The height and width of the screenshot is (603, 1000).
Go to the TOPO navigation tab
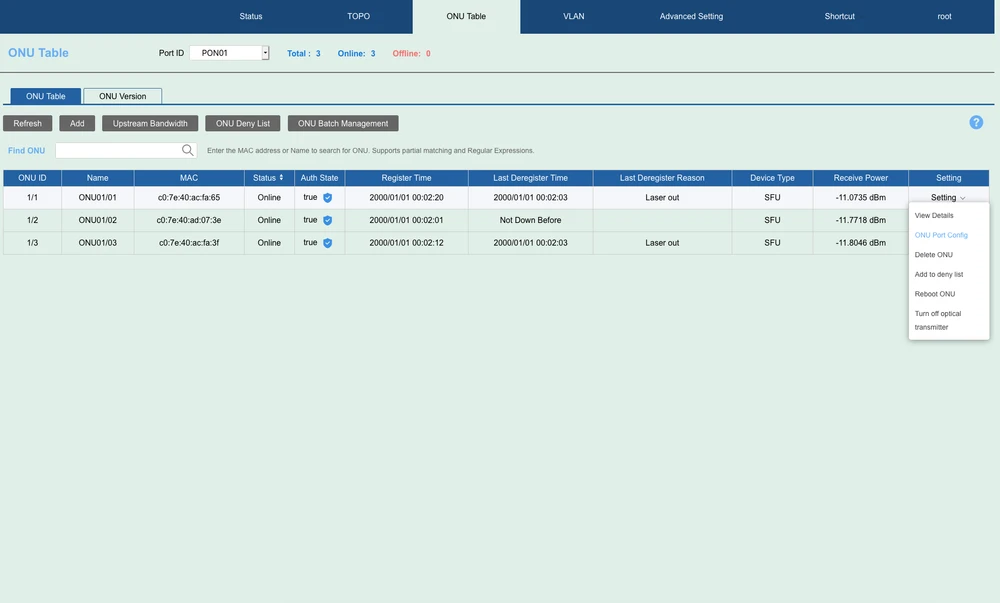[358, 17]
